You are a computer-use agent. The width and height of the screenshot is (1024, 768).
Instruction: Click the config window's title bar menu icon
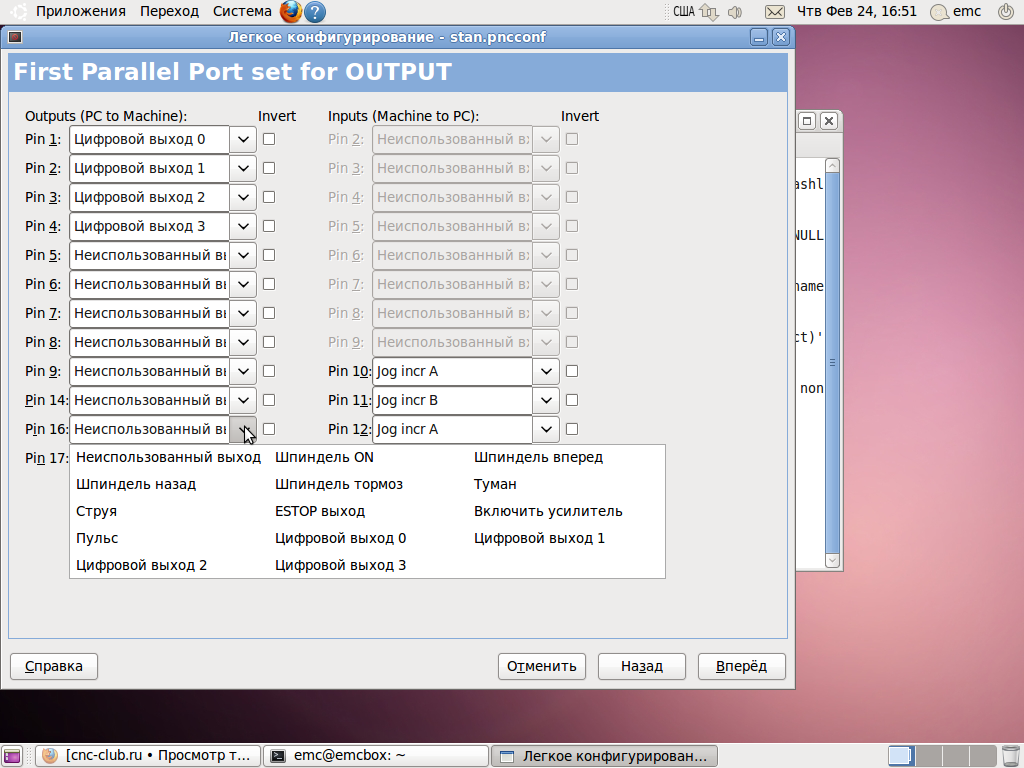[14, 37]
